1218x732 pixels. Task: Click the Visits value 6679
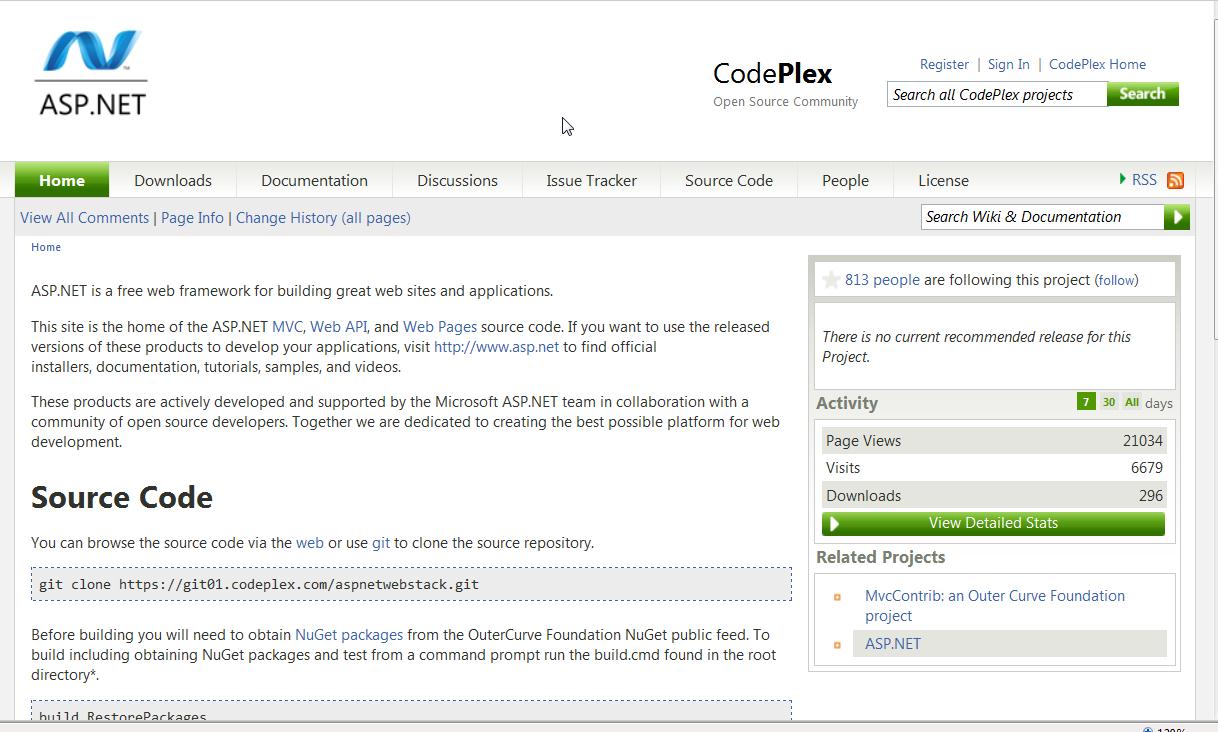coord(1147,468)
